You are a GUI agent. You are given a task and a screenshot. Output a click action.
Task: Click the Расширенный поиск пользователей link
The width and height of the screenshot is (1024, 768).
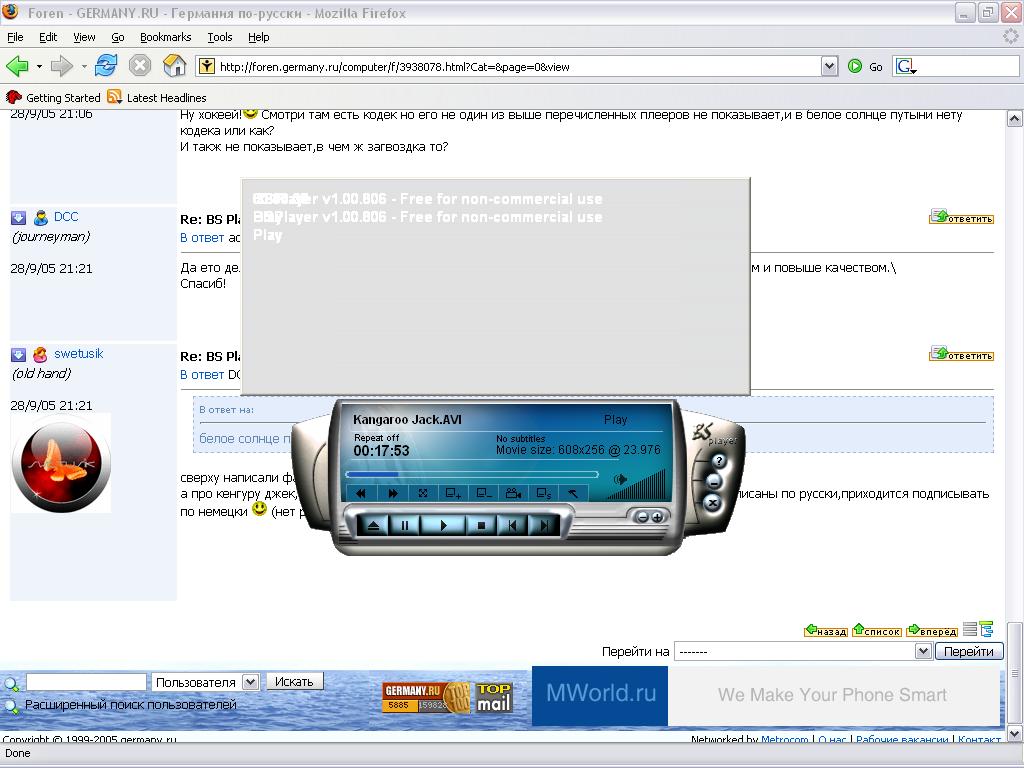click(131, 705)
